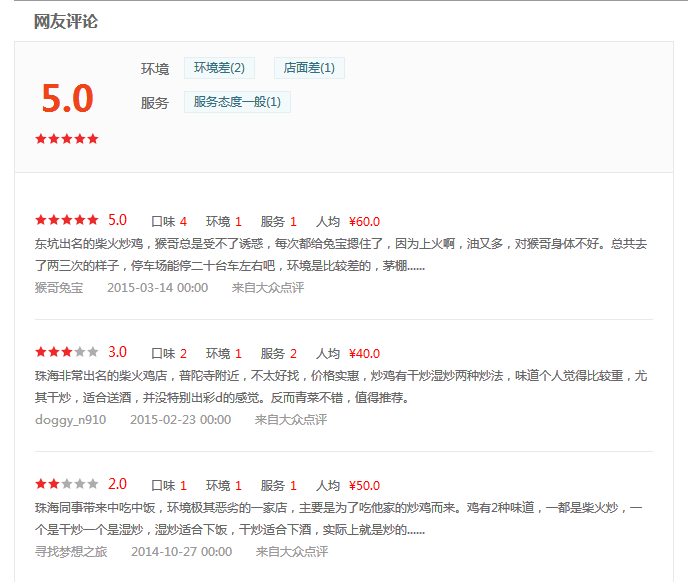Click 来自大众点评 under the 2015-03-14 review
Image resolution: width=688 pixels, height=582 pixels.
(268, 288)
